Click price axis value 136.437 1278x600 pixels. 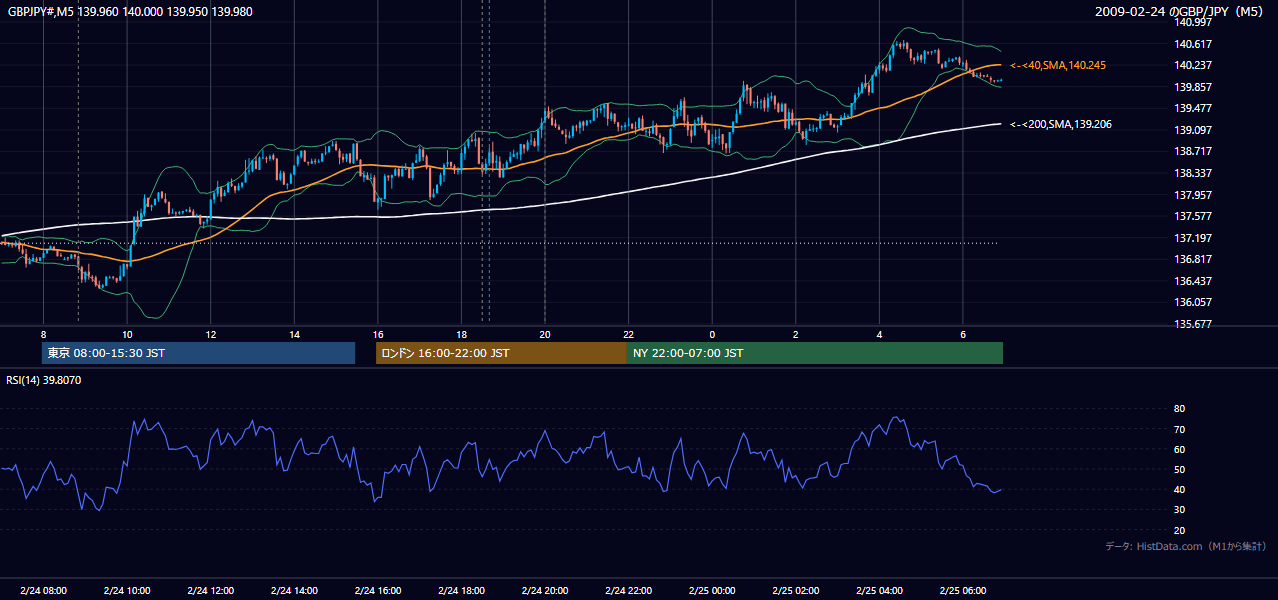tap(1193, 281)
